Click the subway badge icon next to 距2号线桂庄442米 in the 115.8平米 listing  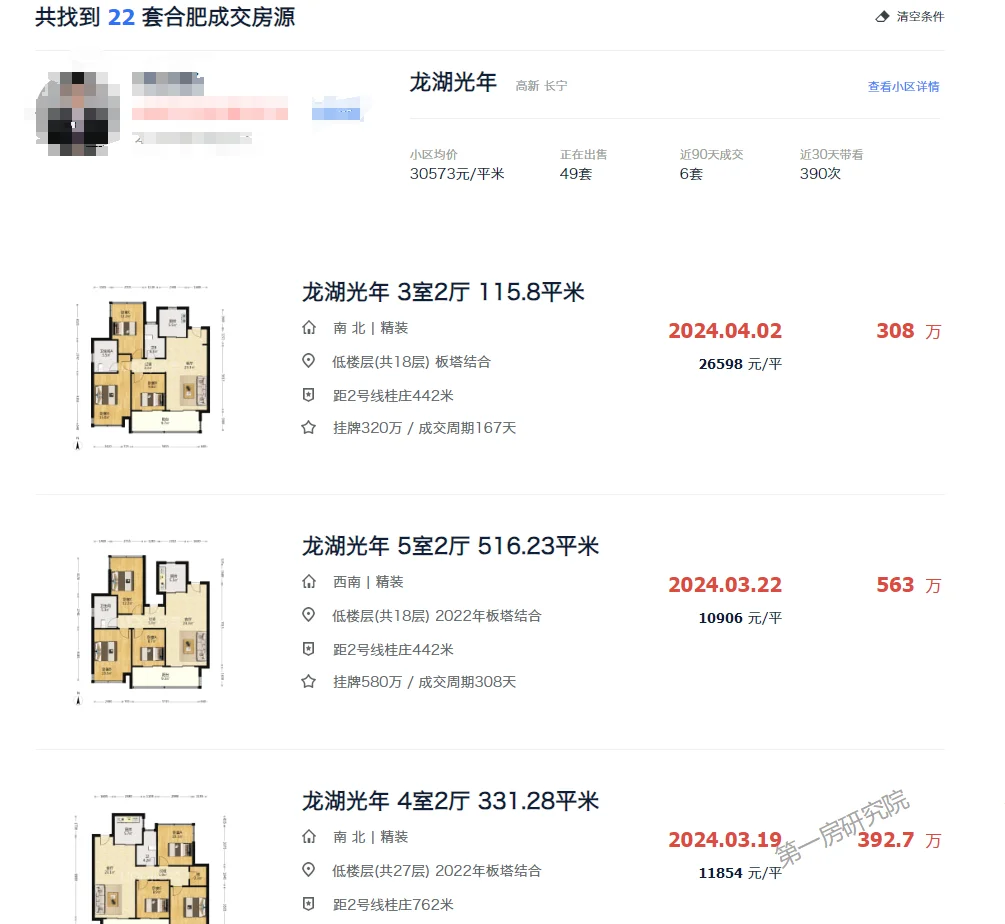point(308,395)
